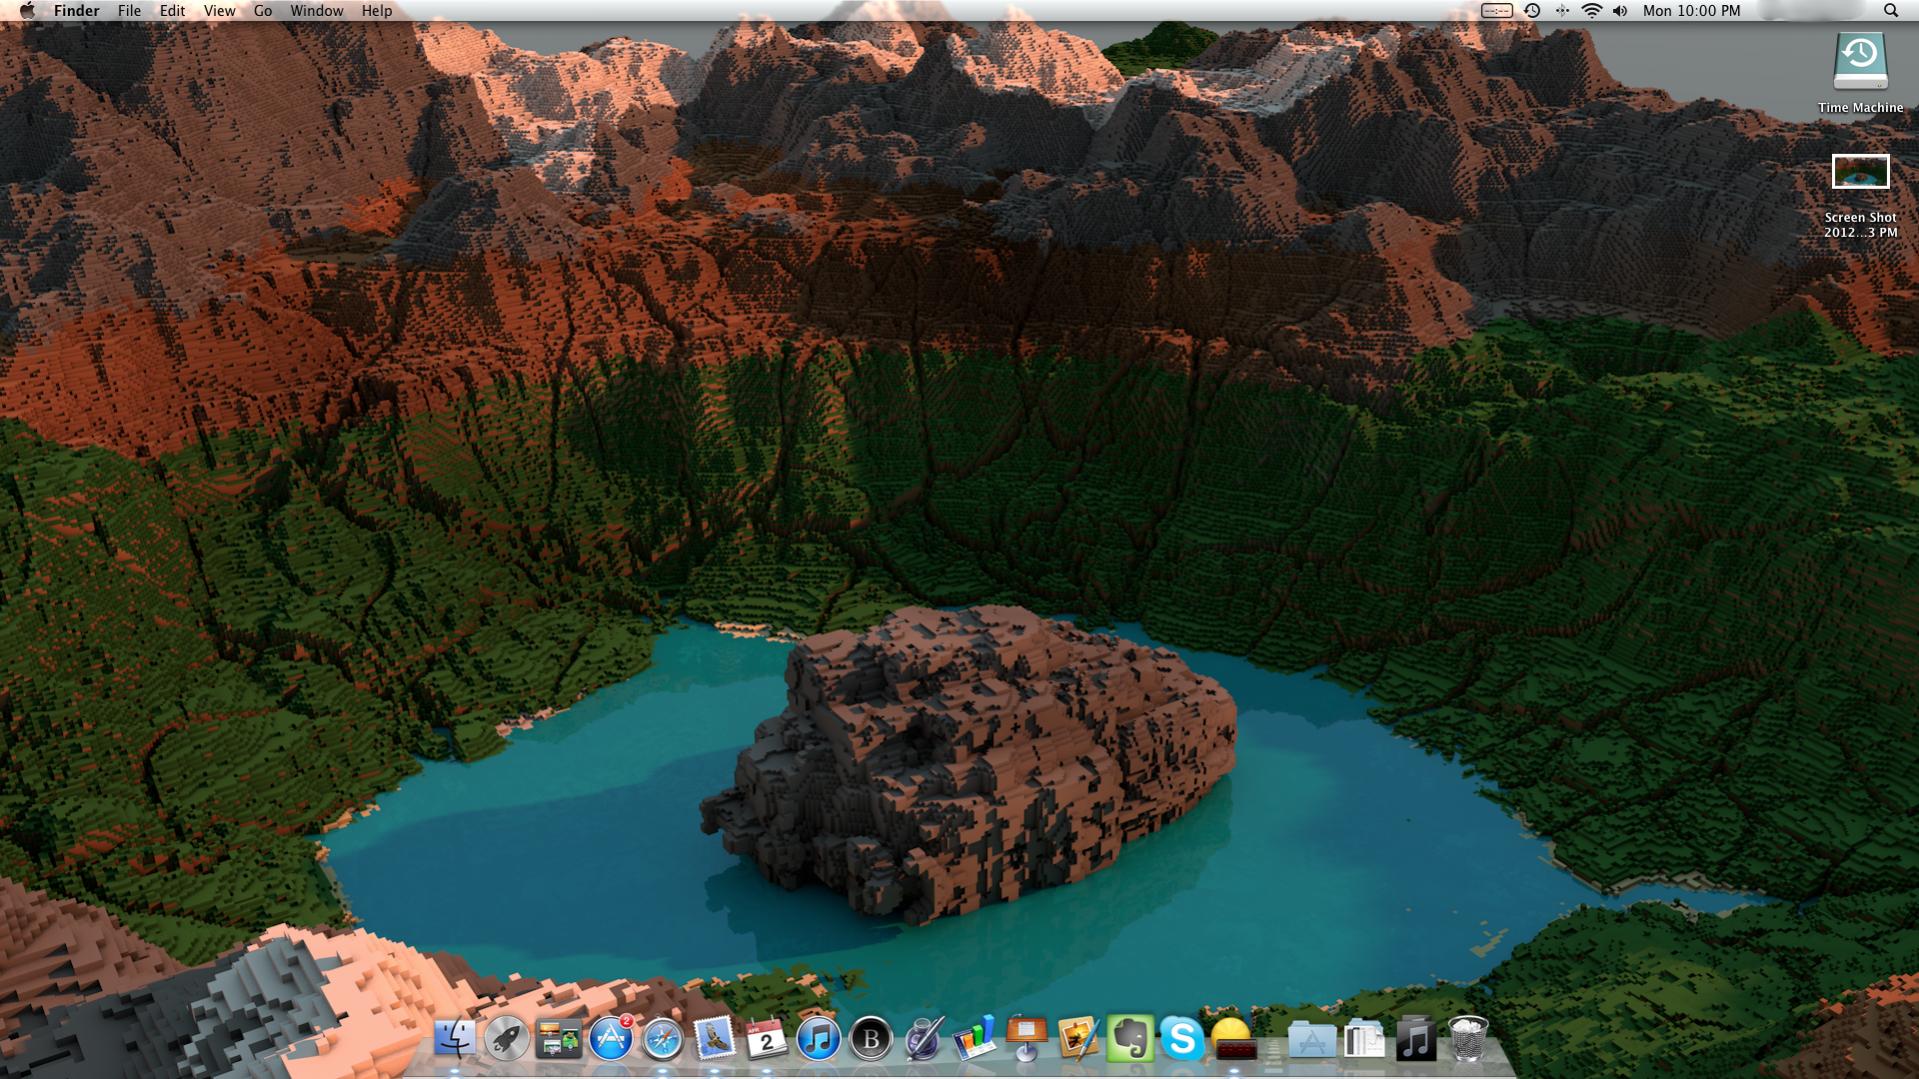
Task: Open Mail stamp icon in Dock
Action: point(715,1039)
